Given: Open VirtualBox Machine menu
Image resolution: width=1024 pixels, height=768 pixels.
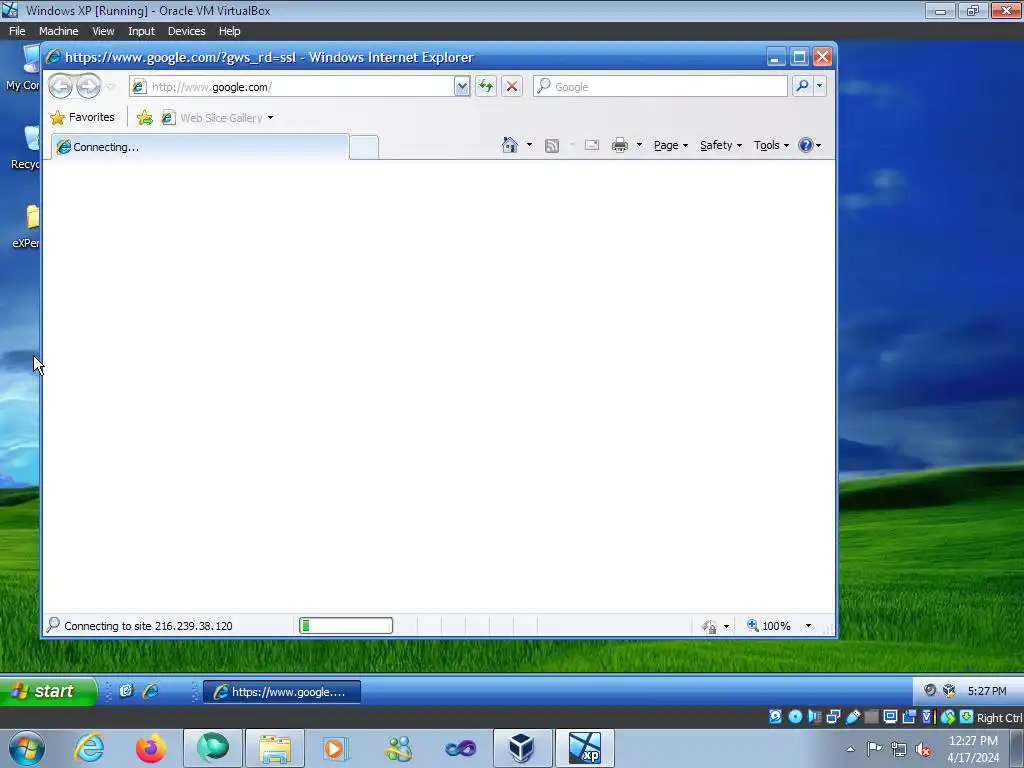Looking at the screenshot, I should click(x=58, y=31).
